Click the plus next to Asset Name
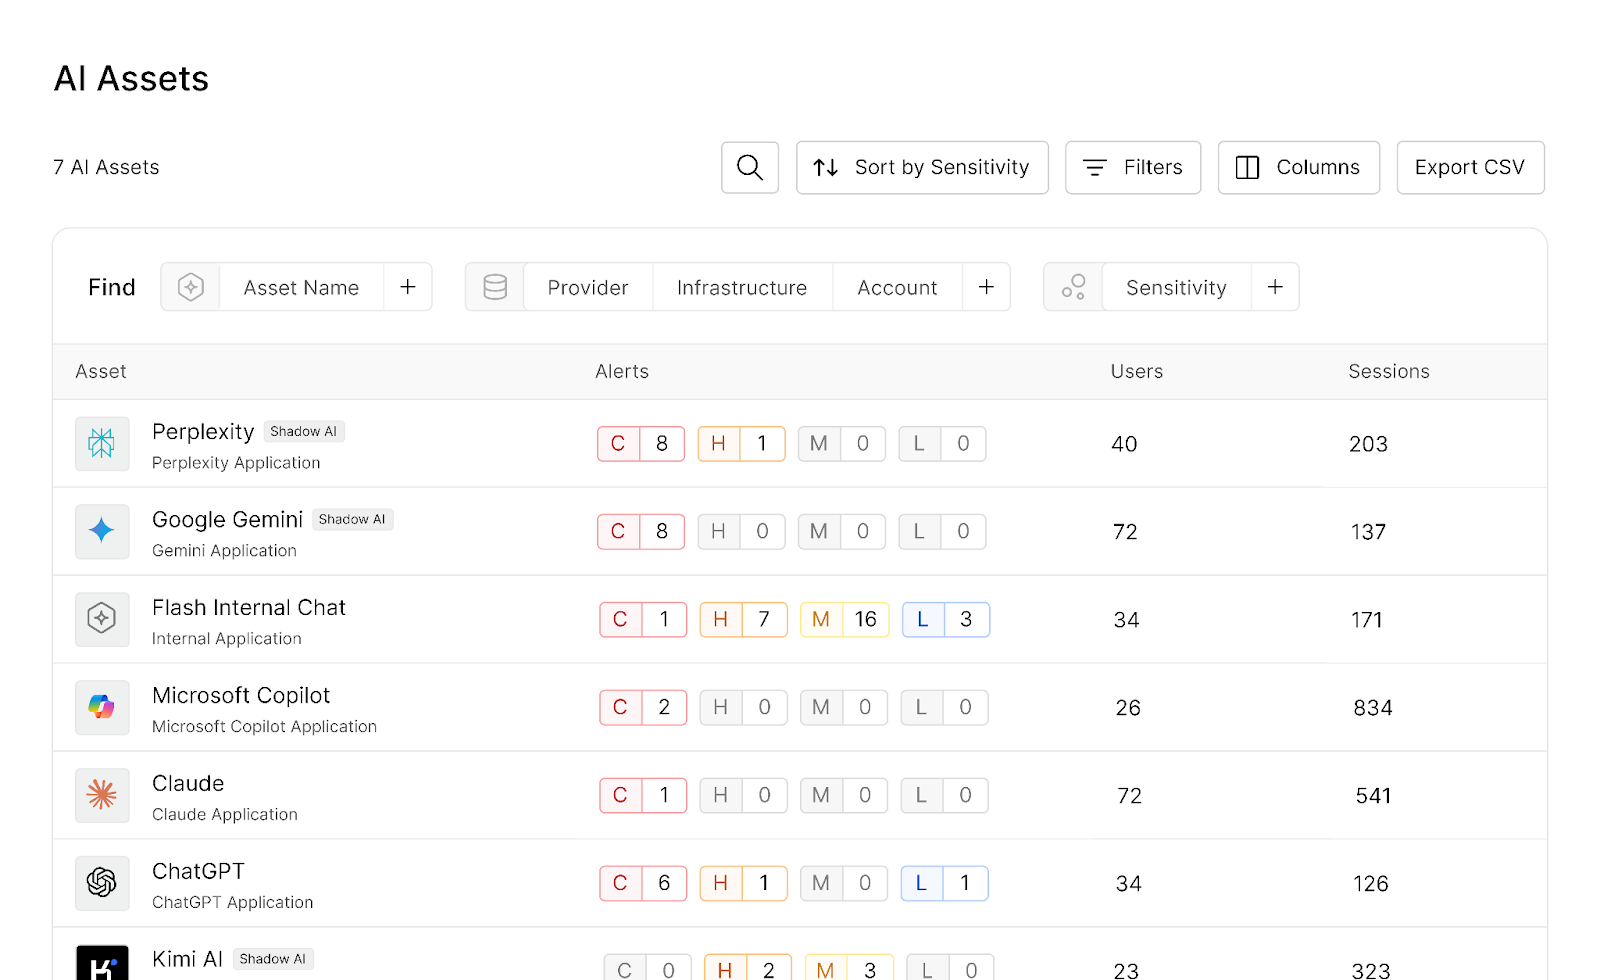The height and width of the screenshot is (980, 1600). click(x=408, y=287)
